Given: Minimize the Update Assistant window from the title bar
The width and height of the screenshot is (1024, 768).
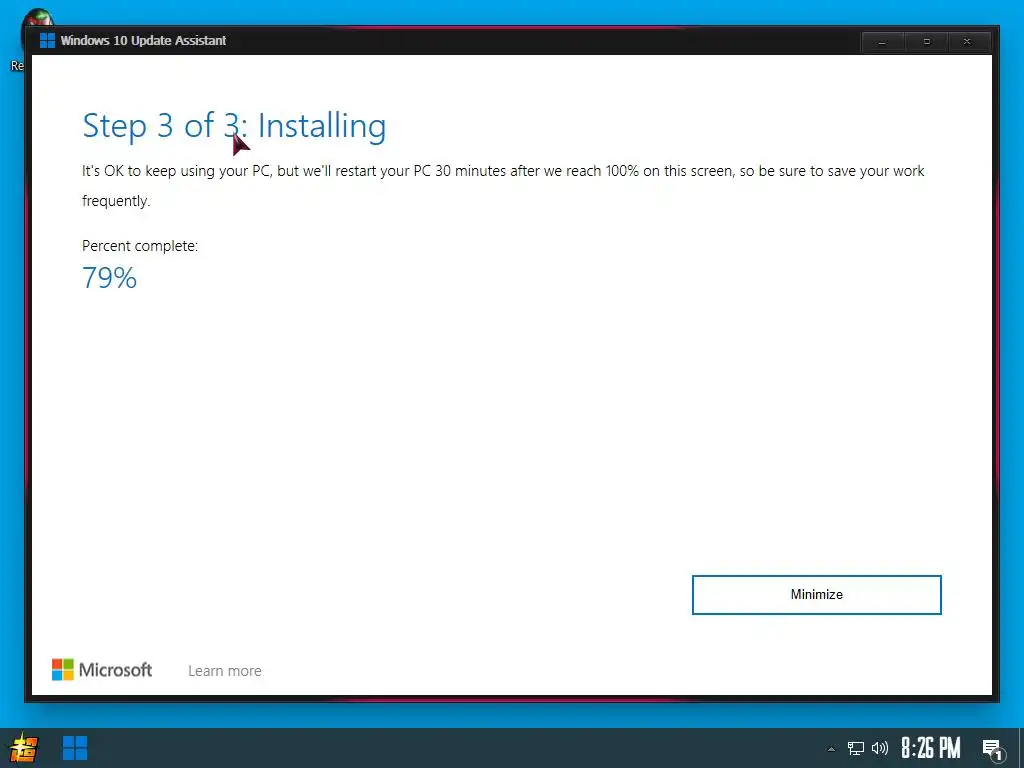Looking at the screenshot, I should (882, 42).
